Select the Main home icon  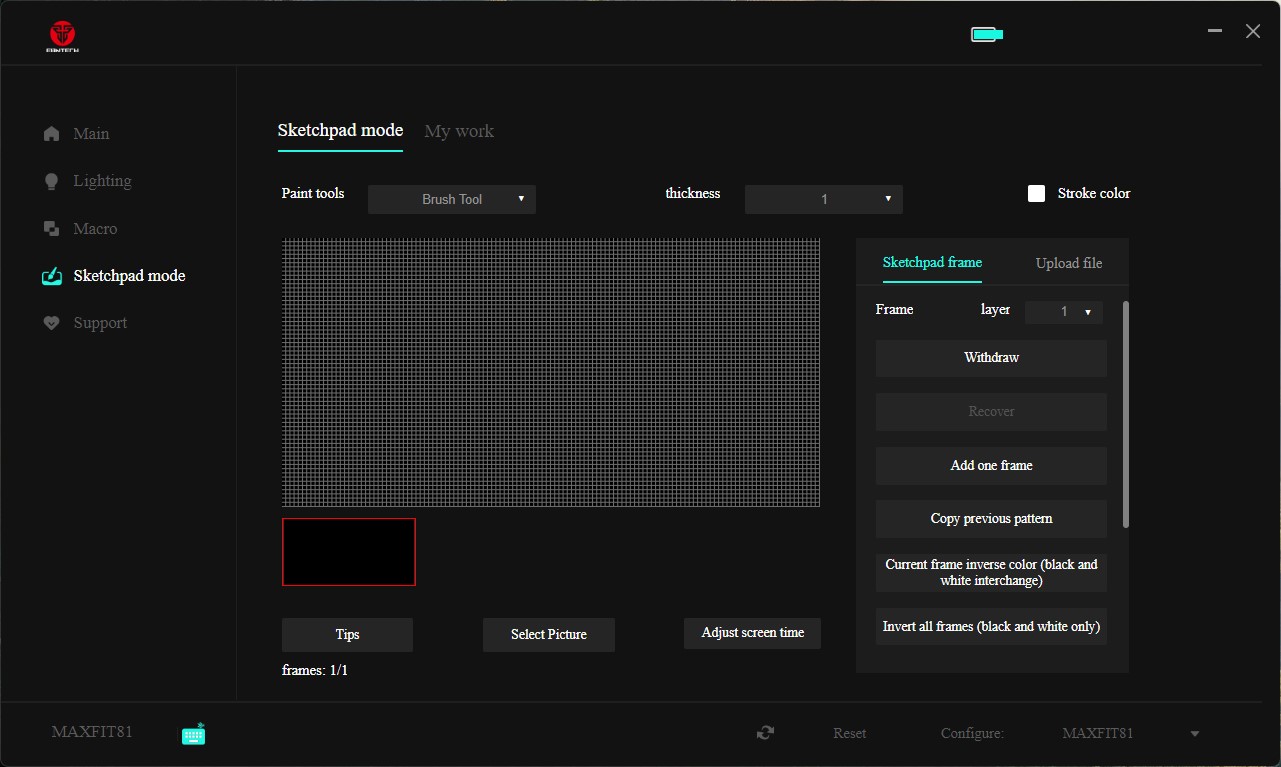point(52,134)
